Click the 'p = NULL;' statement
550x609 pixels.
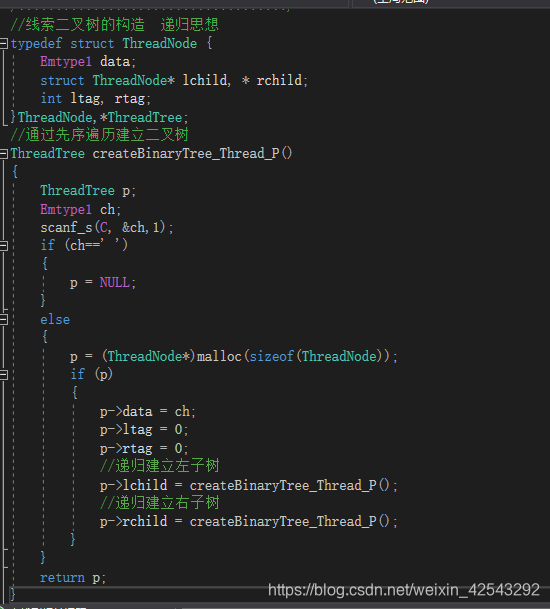pos(103,282)
